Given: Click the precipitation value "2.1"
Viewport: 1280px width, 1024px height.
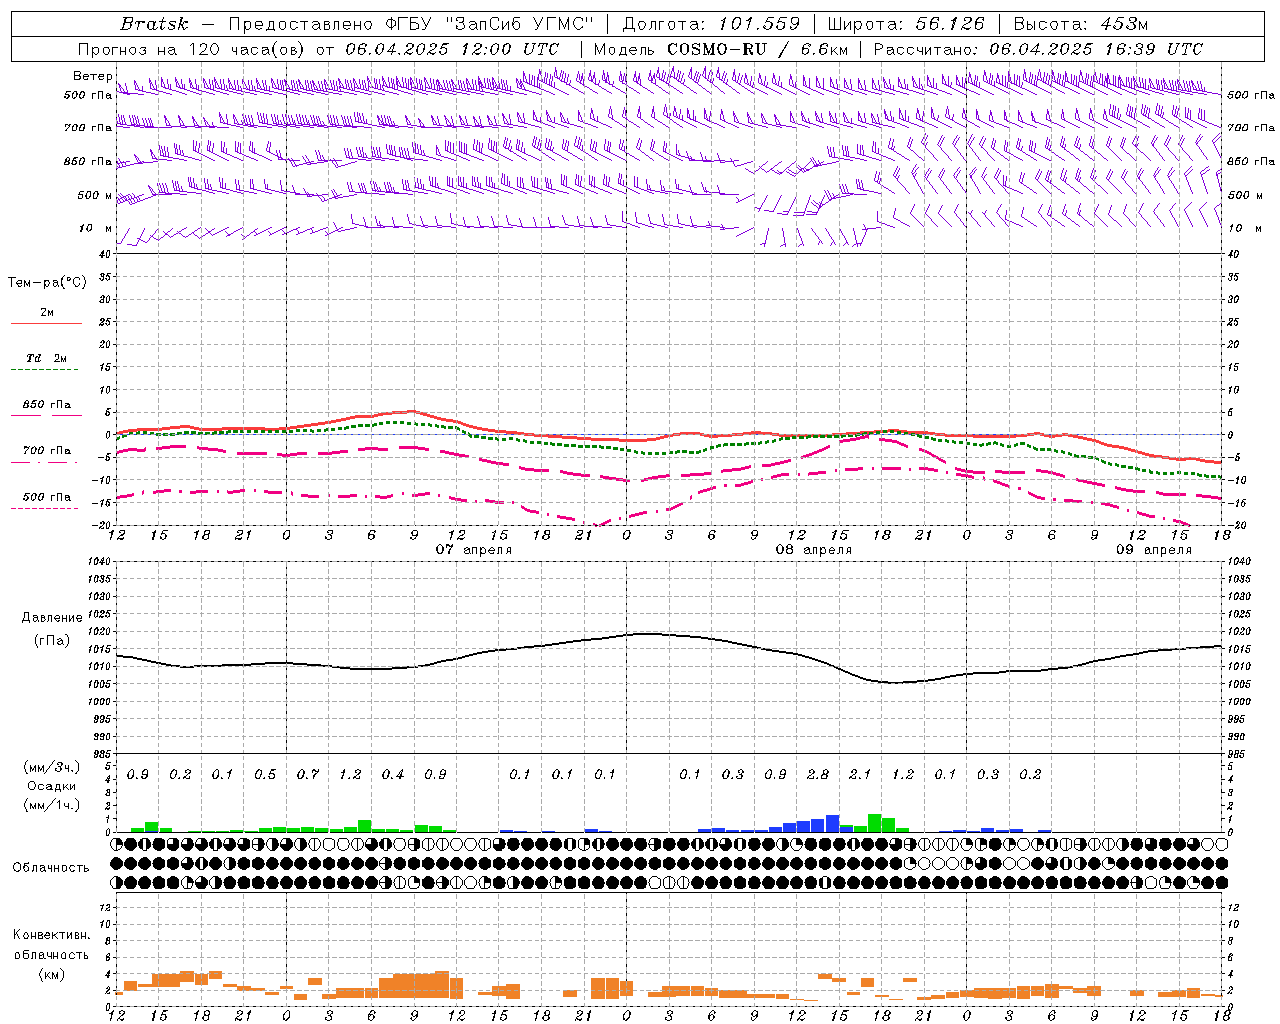Looking at the screenshot, I should [x=860, y=775].
